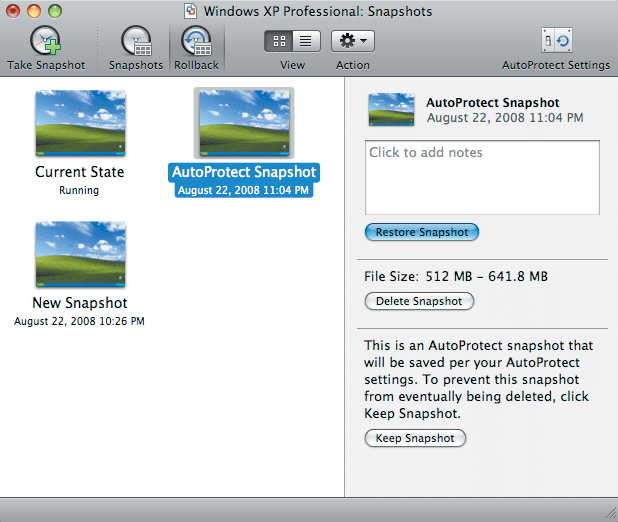Click the window resize grip corner

tap(611, 513)
